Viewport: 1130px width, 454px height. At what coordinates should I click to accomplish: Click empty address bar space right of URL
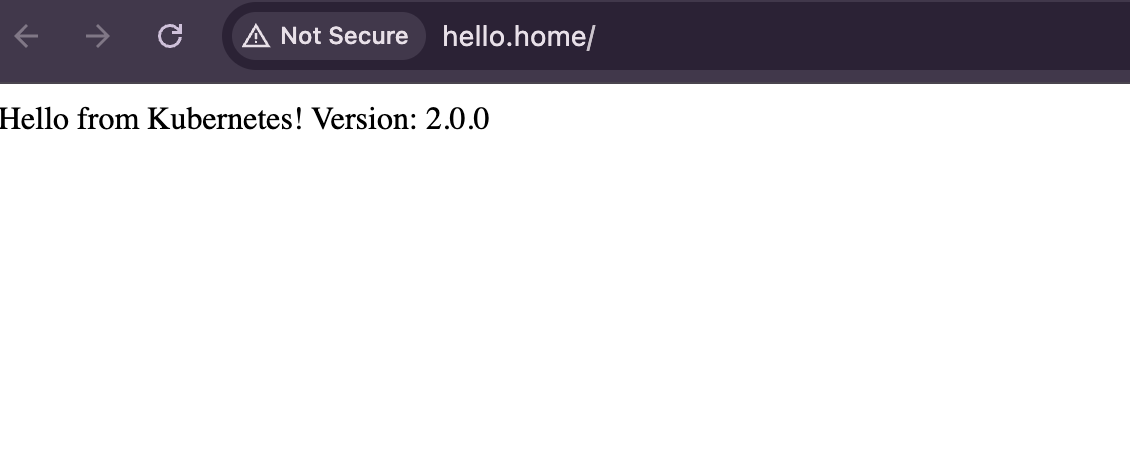(850, 37)
